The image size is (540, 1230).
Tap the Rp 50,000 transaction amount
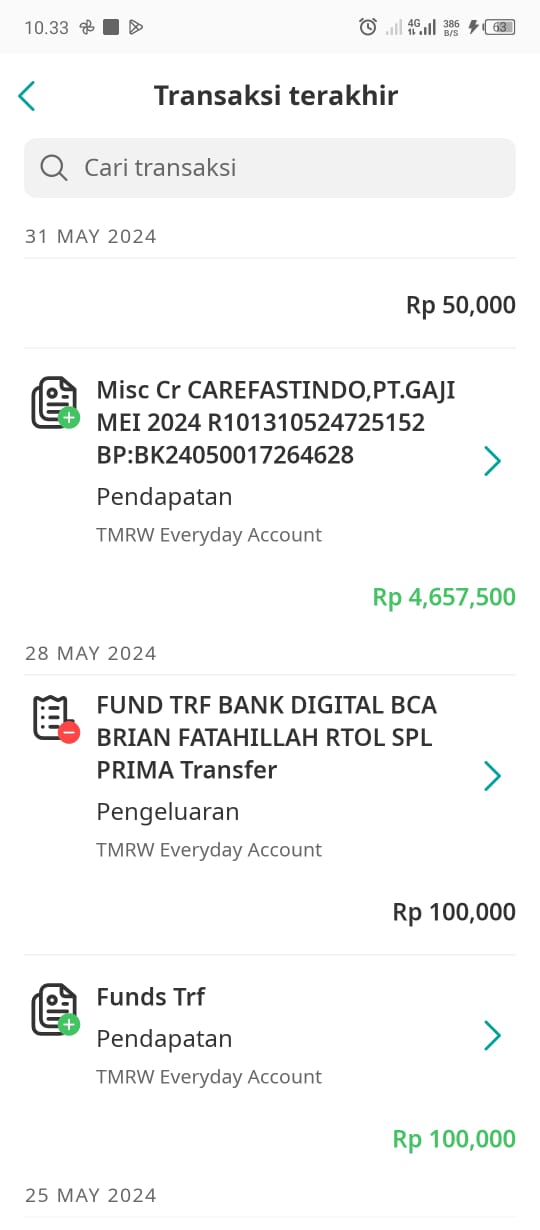point(461,305)
